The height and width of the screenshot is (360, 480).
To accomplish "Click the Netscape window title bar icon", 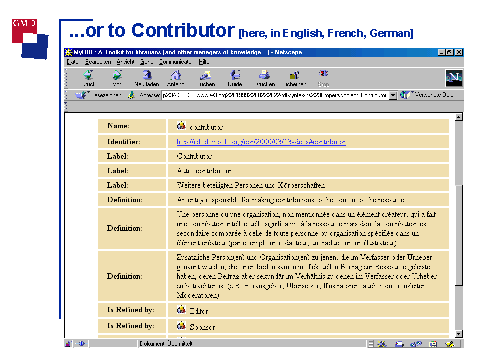I will [69, 52].
